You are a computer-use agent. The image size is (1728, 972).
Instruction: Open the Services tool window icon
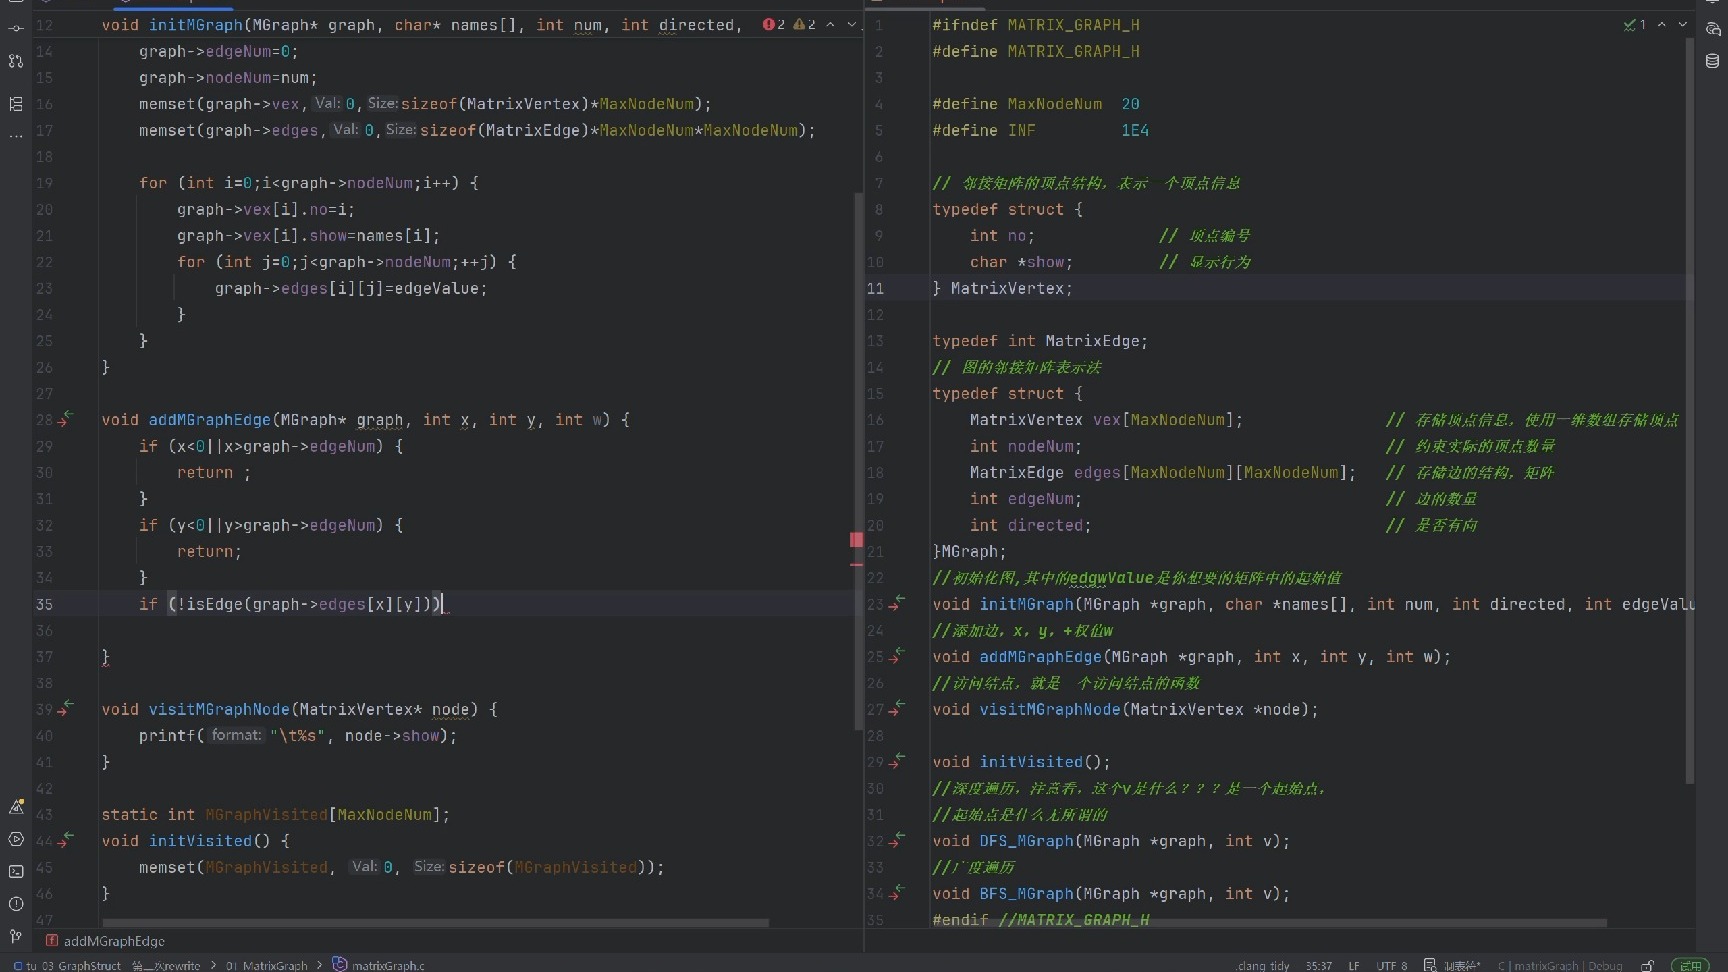(15, 839)
